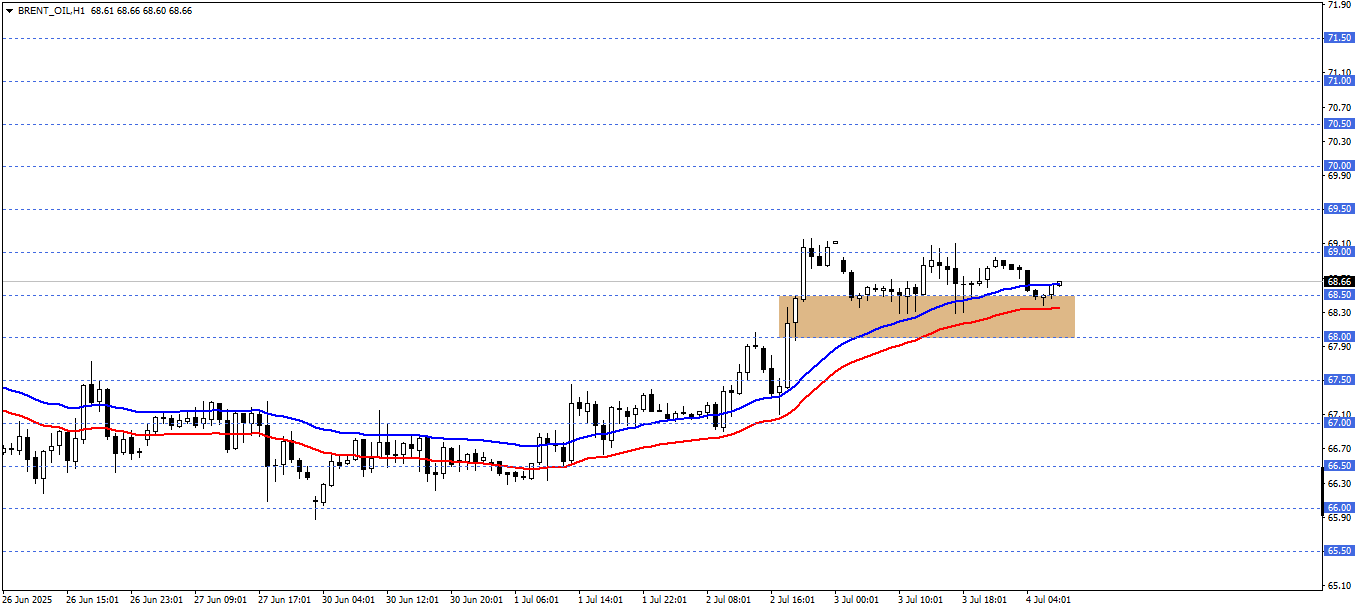
Task: Click the 66.30 price scale value
Action: click(x=1340, y=483)
